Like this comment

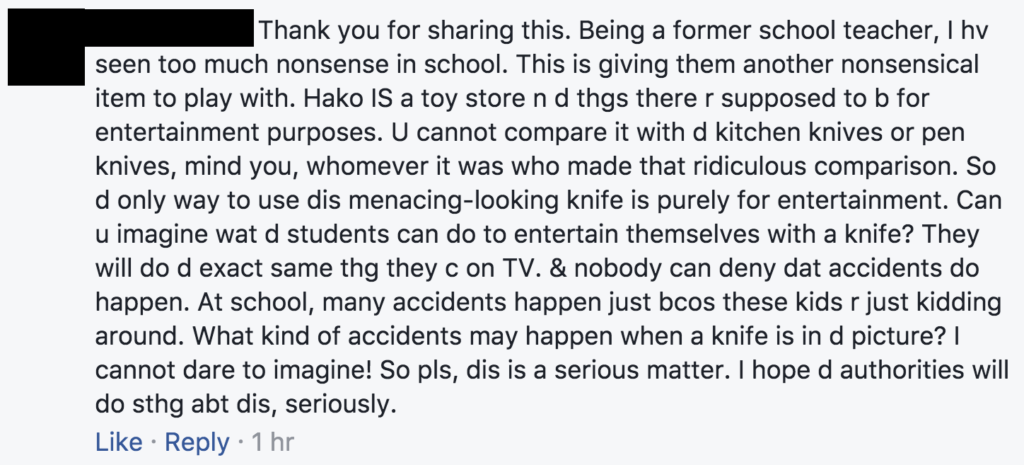pyautogui.click(x=119, y=442)
